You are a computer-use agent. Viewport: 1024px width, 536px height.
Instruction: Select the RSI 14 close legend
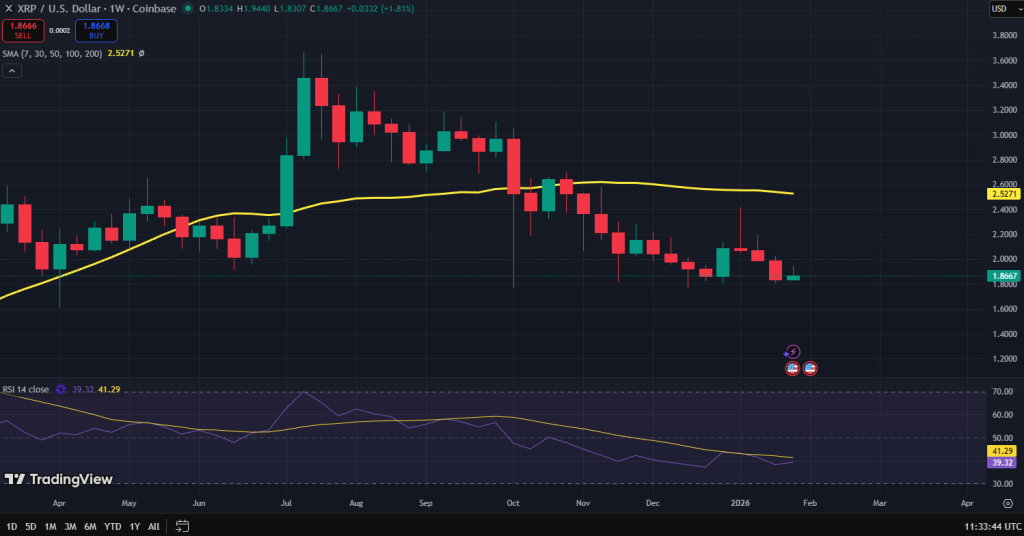(x=26, y=389)
